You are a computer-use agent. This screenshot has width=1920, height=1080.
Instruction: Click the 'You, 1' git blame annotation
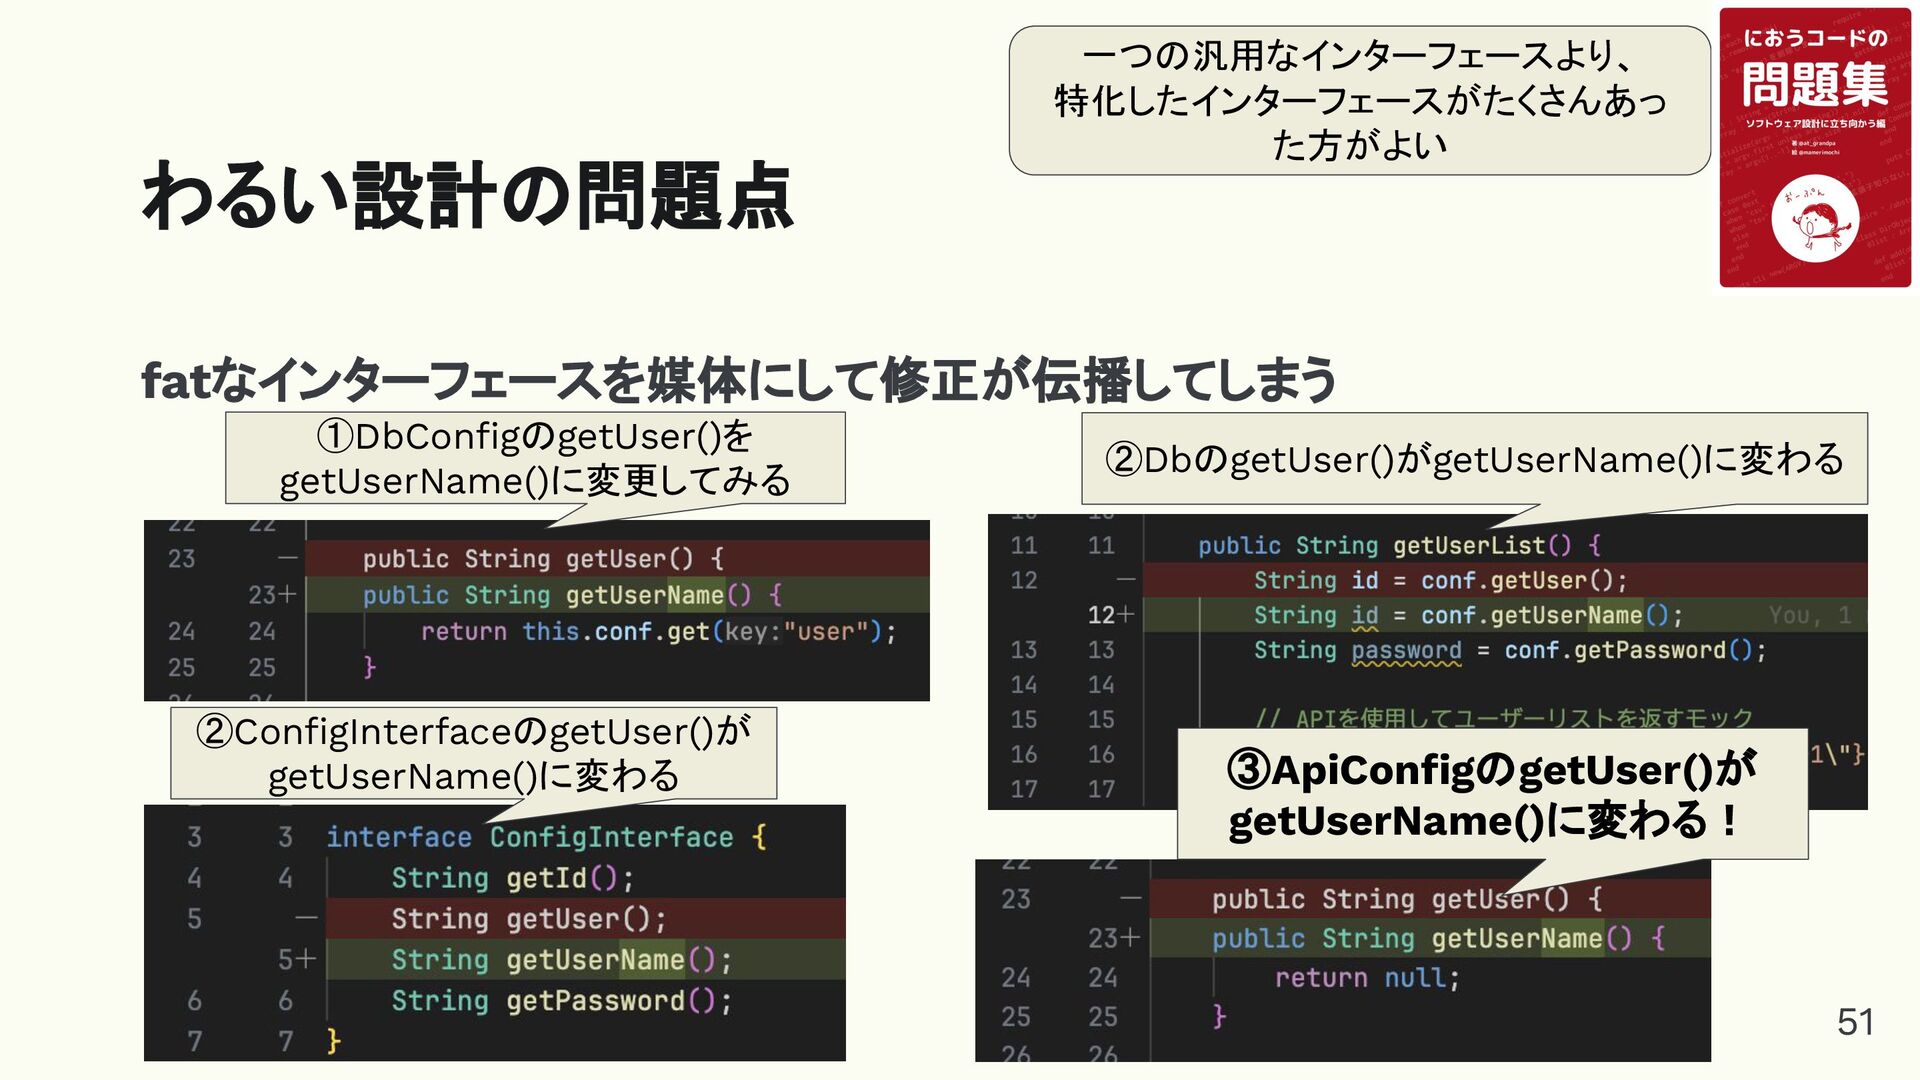(1809, 615)
